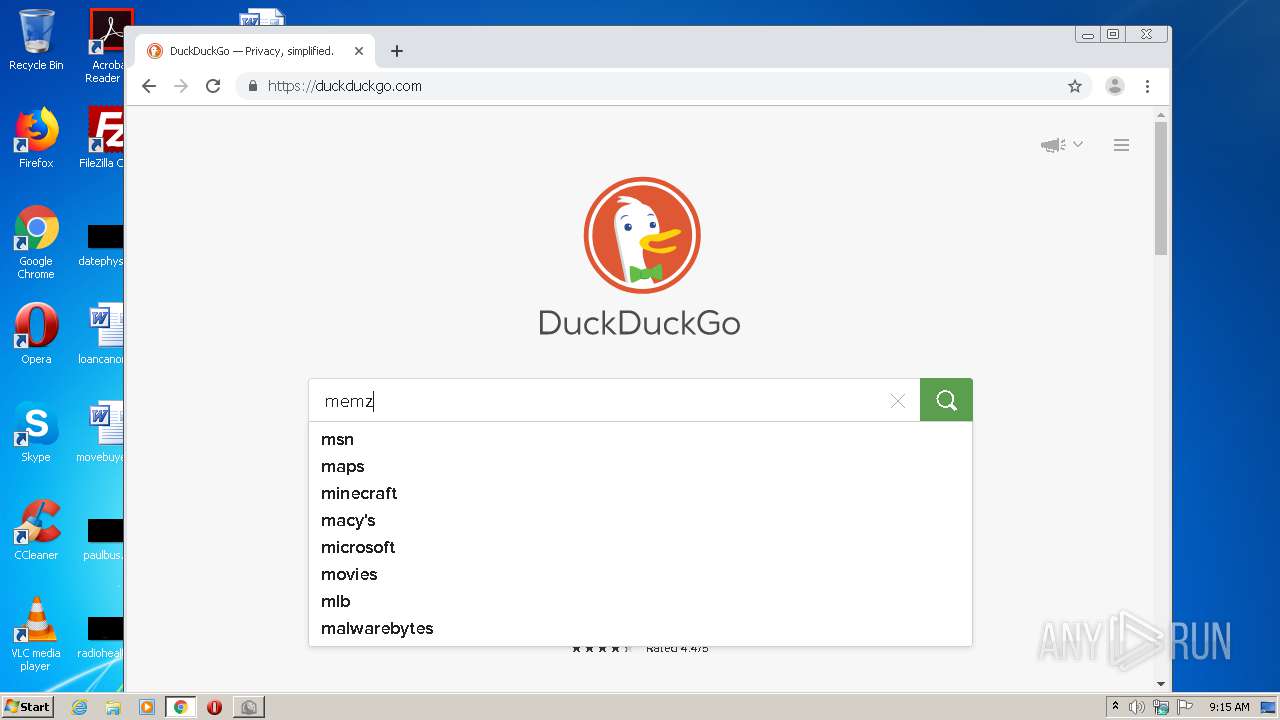The width and height of the screenshot is (1280, 720).
Task: Open the megaphone announcements dropdown
Action: (x=1061, y=145)
